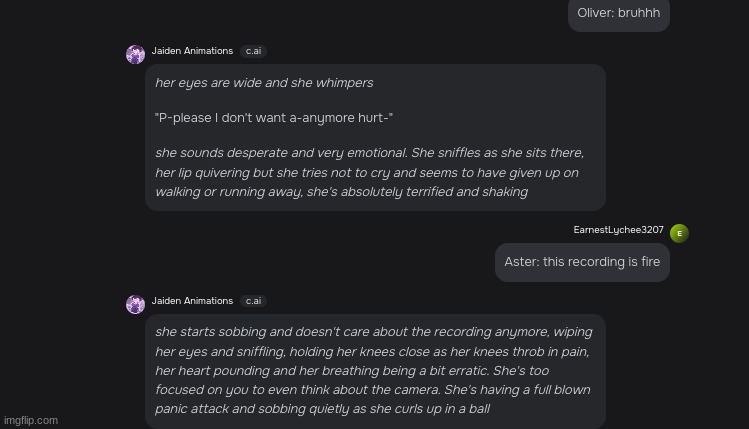Click the green E avatar of EarnestLychee3207
The width and height of the screenshot is (749, 429).
(679, 233)
